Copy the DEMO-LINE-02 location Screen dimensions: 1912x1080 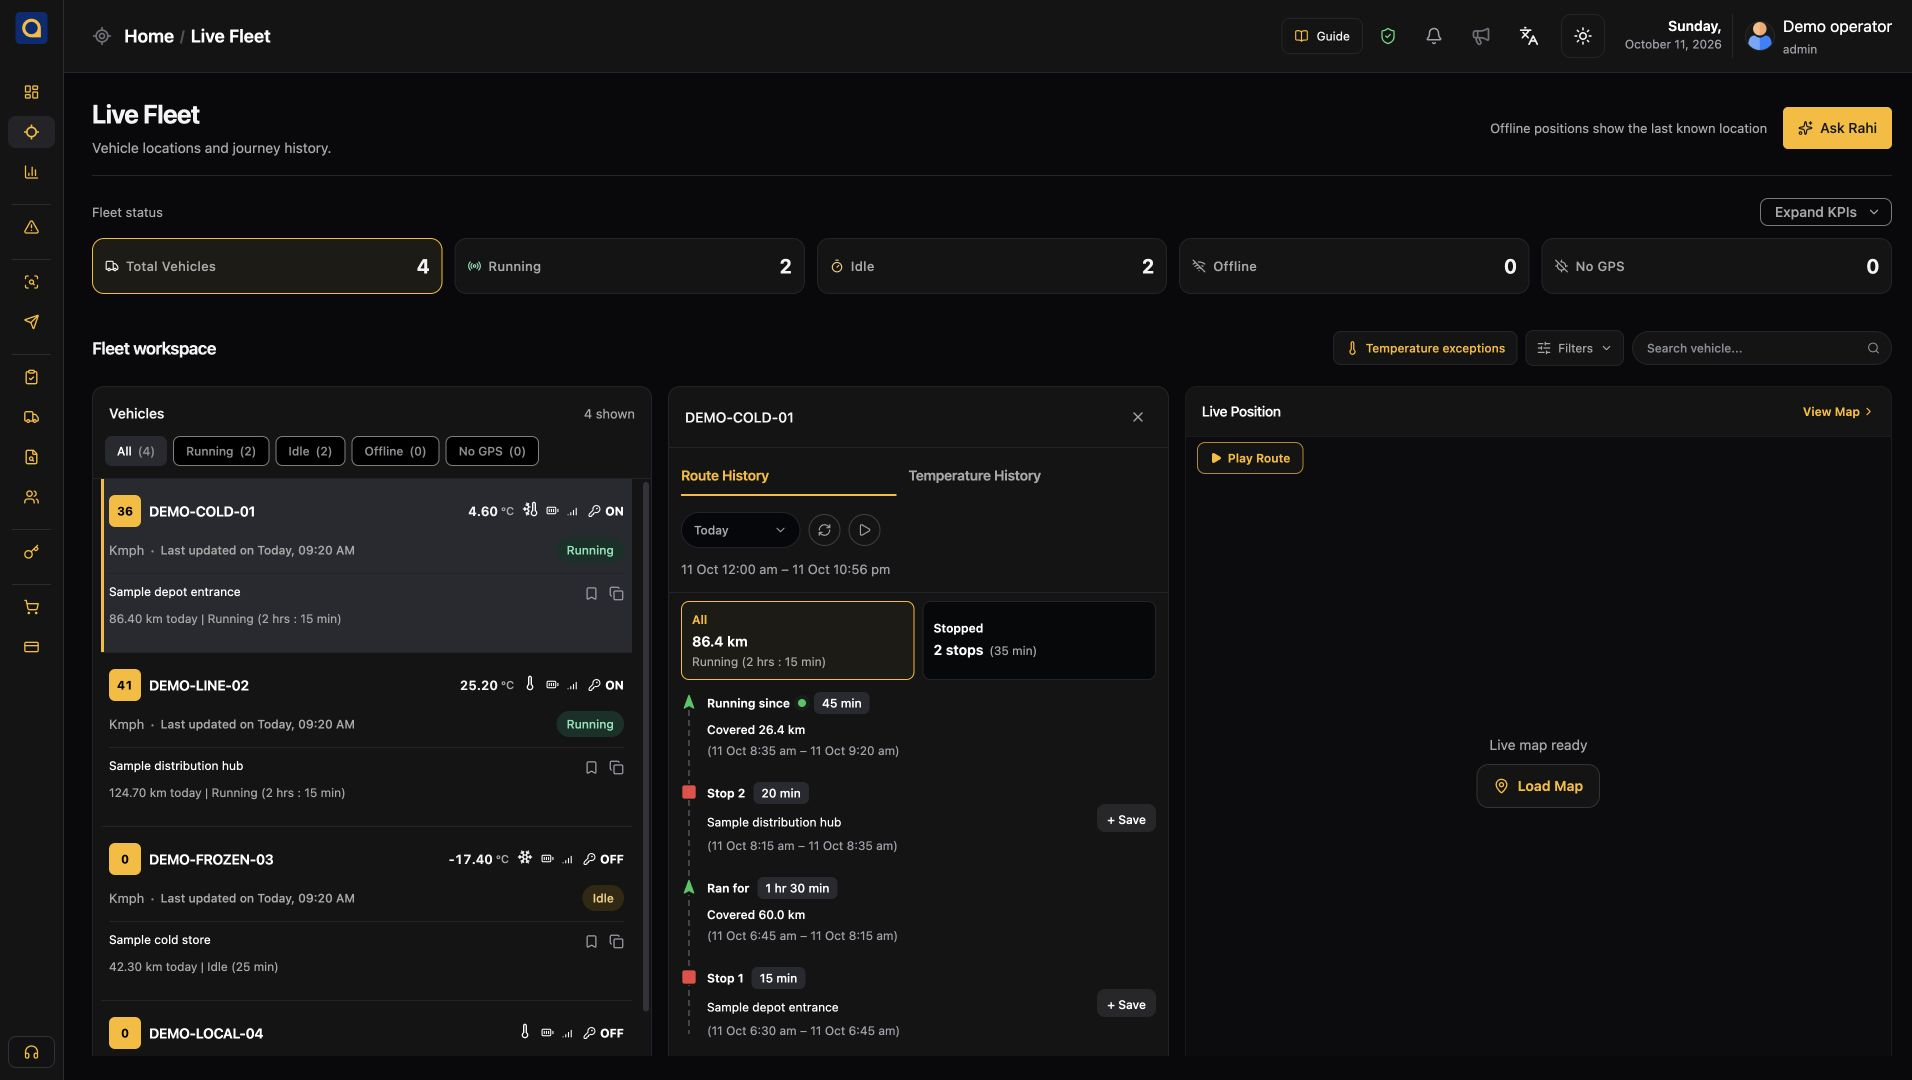616,768
